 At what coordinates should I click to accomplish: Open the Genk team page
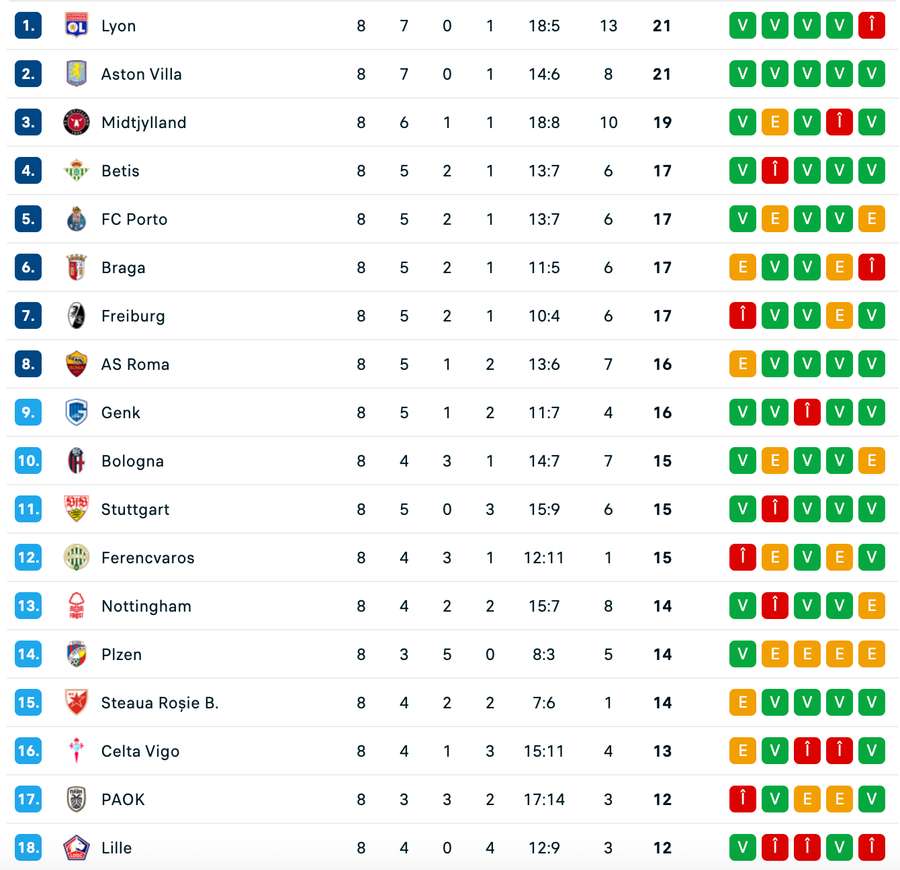coord(121,412)
